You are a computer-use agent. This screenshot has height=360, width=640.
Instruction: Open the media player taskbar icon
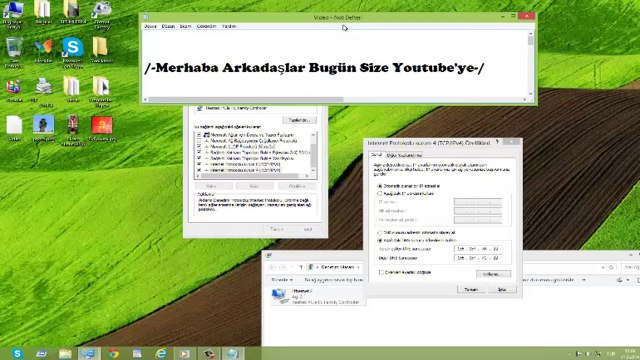coord(184,353)
